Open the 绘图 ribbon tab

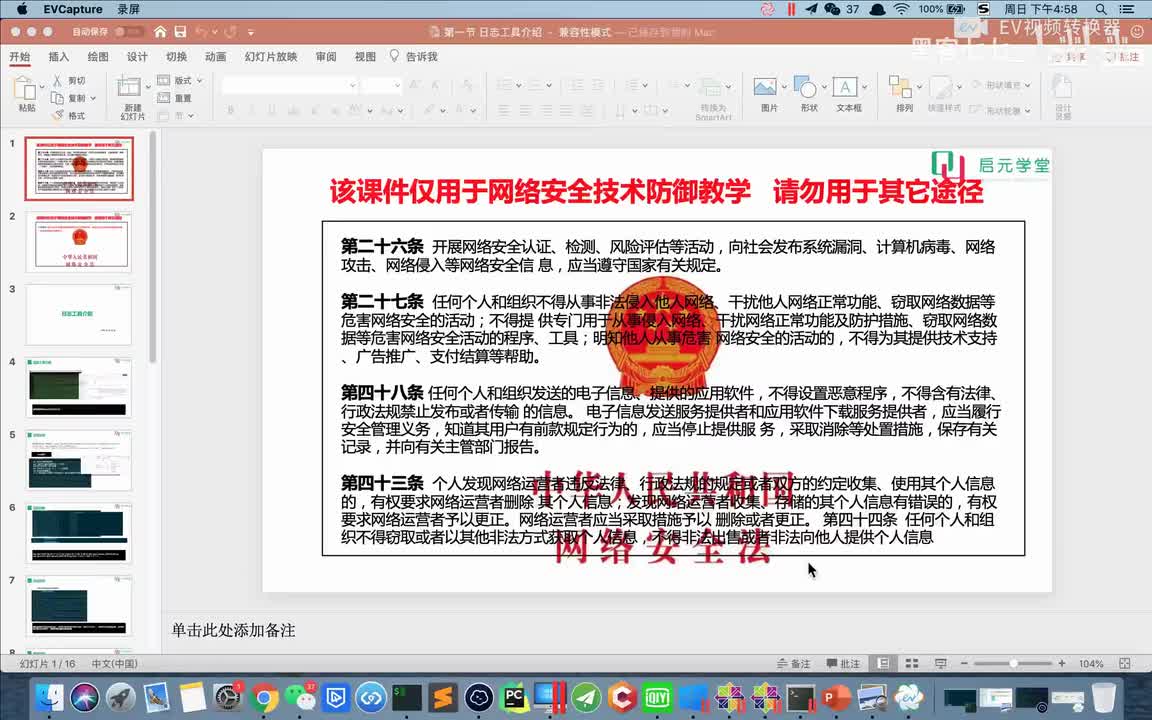[98, 57]
